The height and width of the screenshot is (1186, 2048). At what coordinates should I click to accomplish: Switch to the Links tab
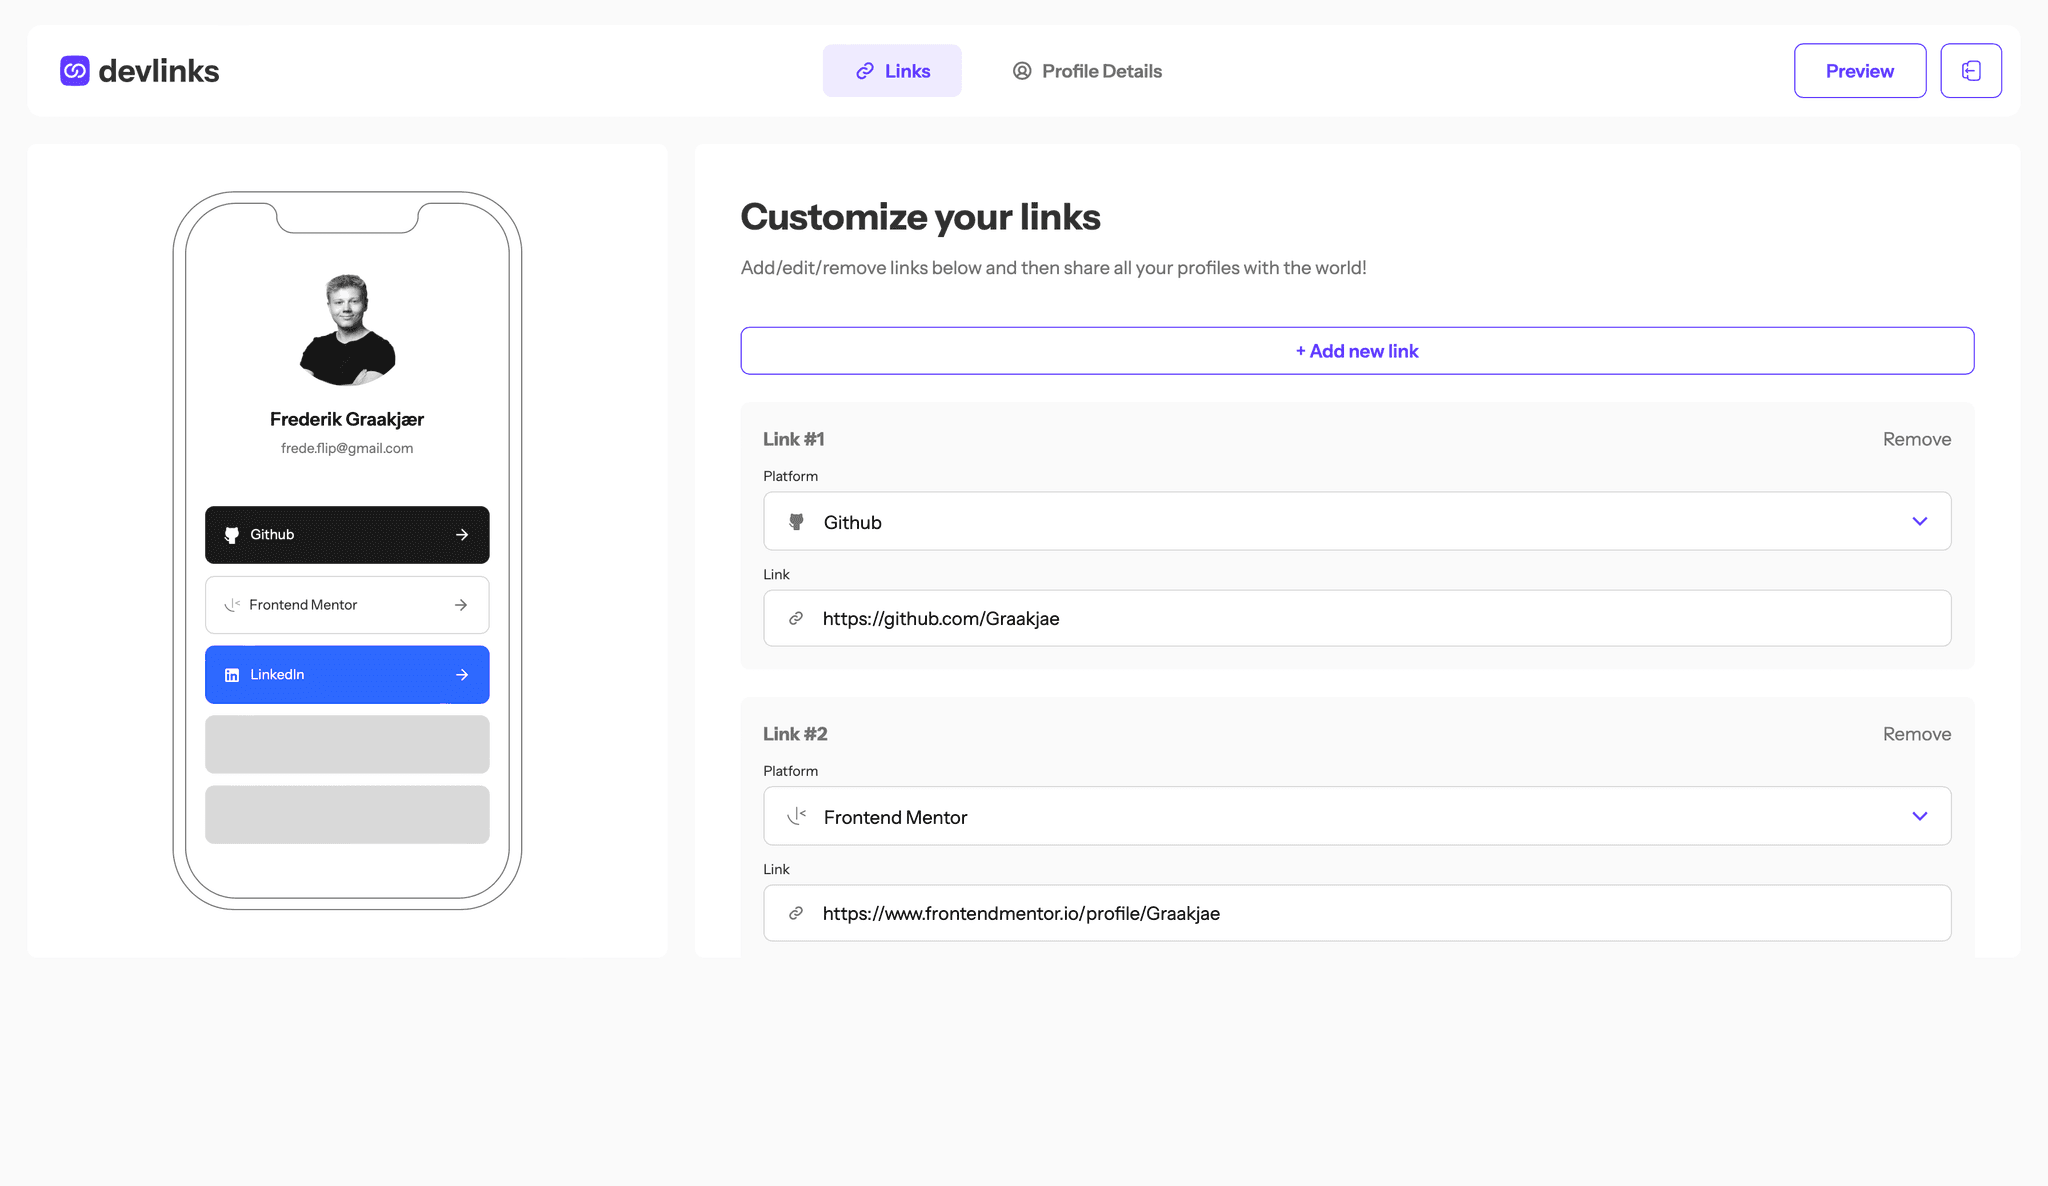[892, 69]
